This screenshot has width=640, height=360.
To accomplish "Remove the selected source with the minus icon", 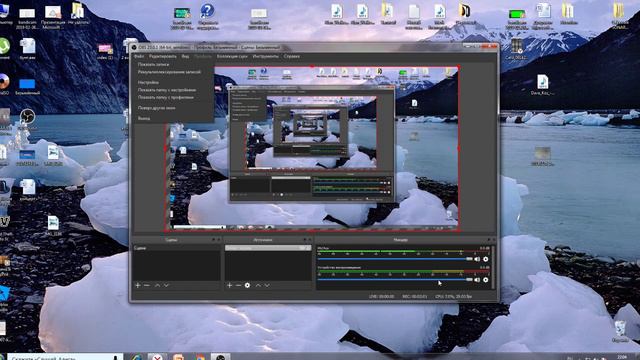I will click(x=238, y=285).
